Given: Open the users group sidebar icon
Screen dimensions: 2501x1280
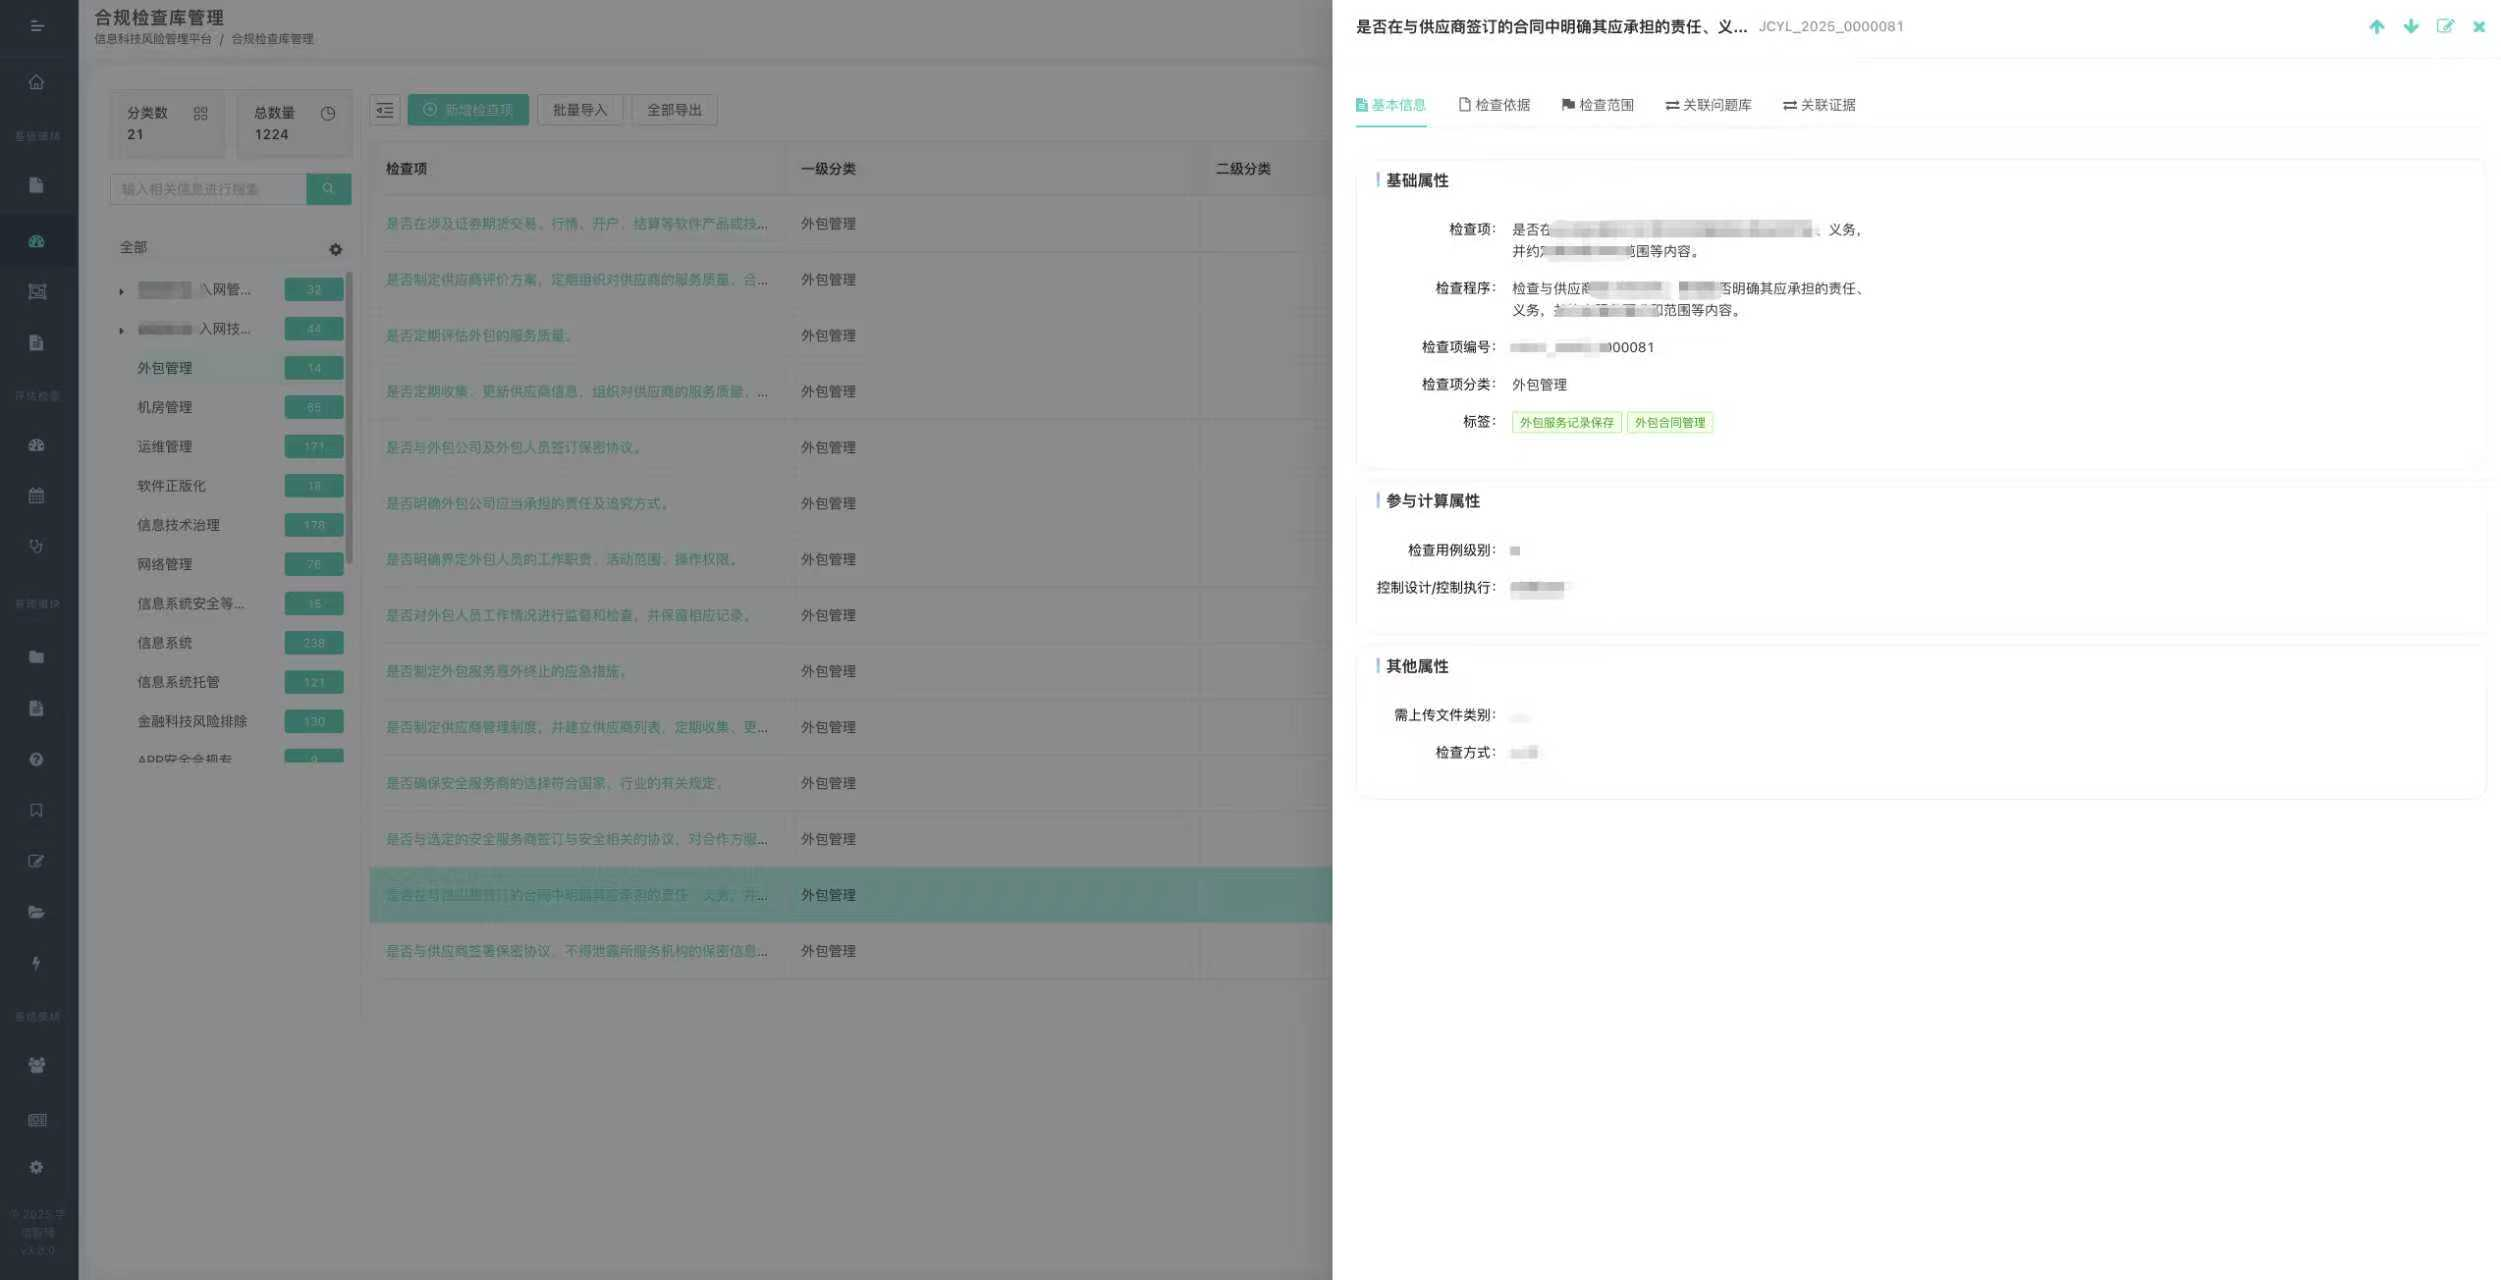Looking at the screenshot, I should click(x=37, y=1065).
